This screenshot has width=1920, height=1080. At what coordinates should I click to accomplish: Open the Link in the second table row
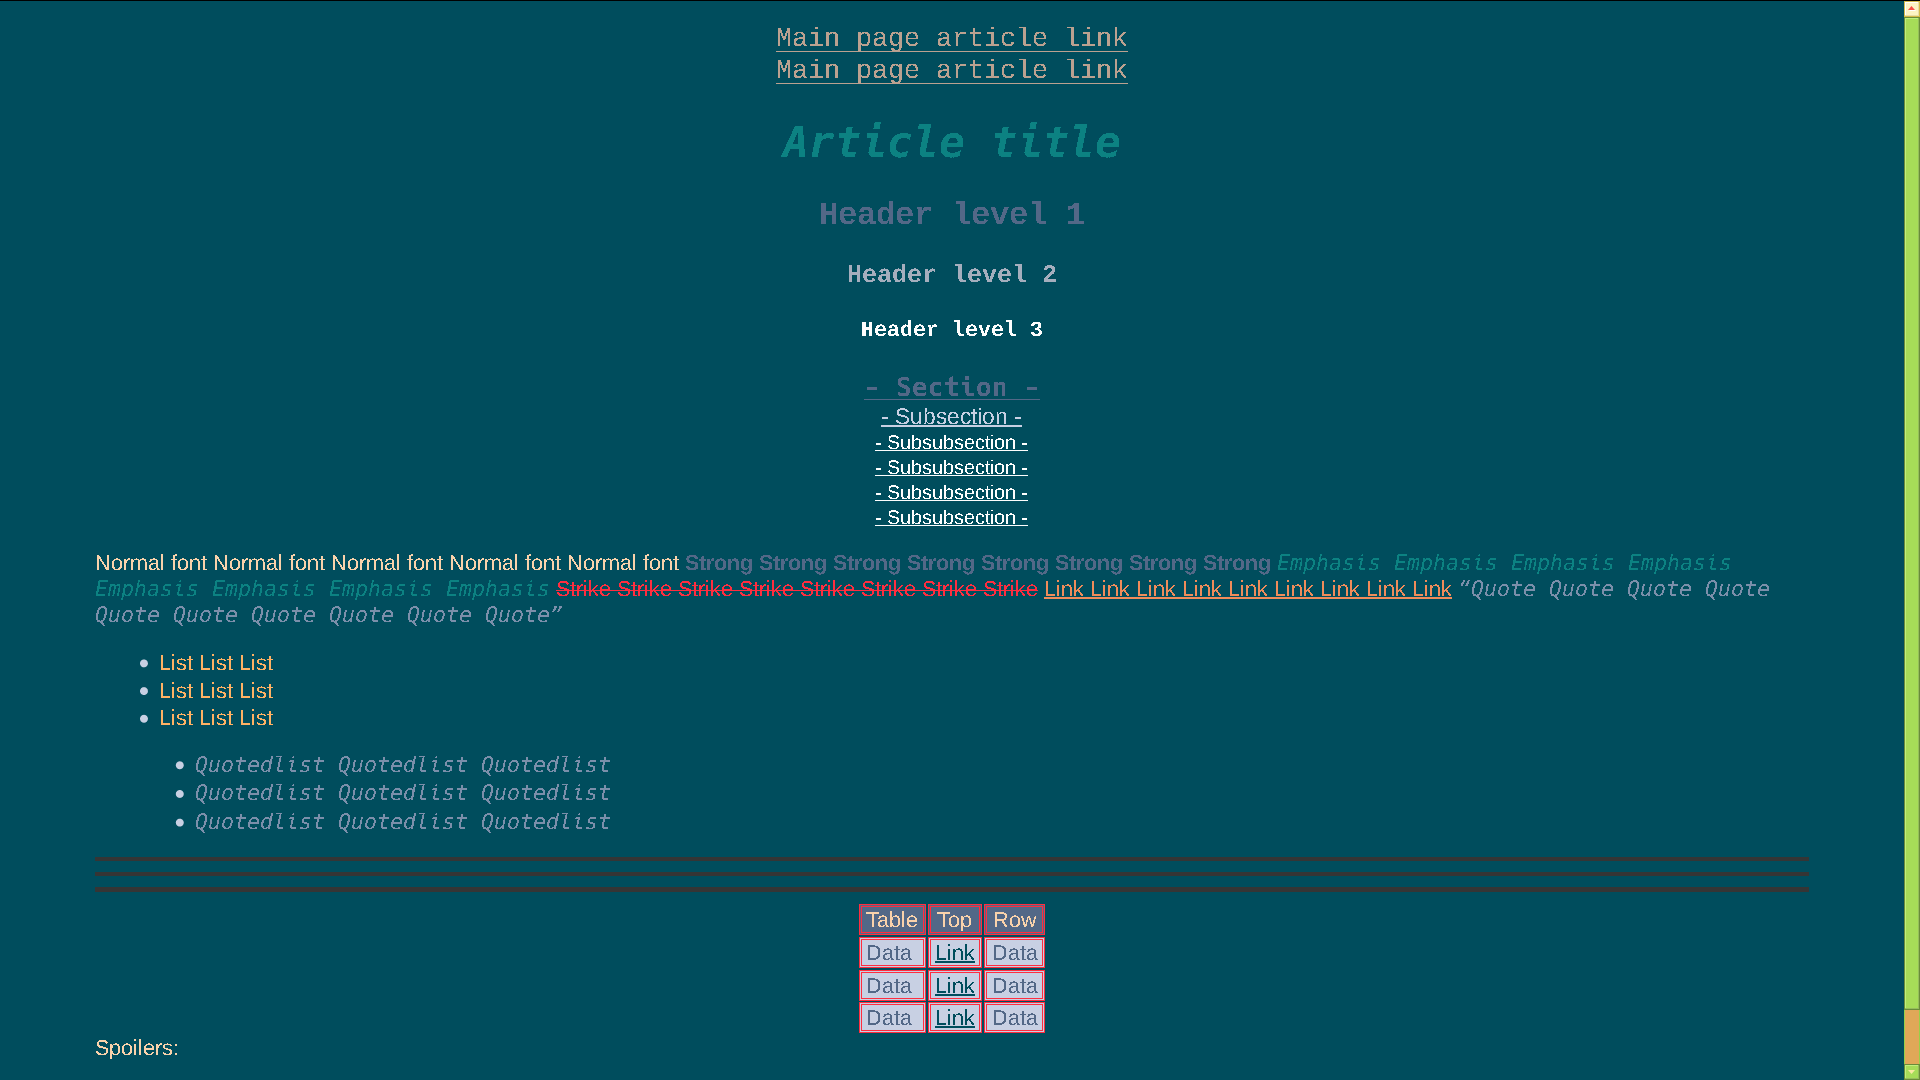pyautogui.click(x=954, y=985)
